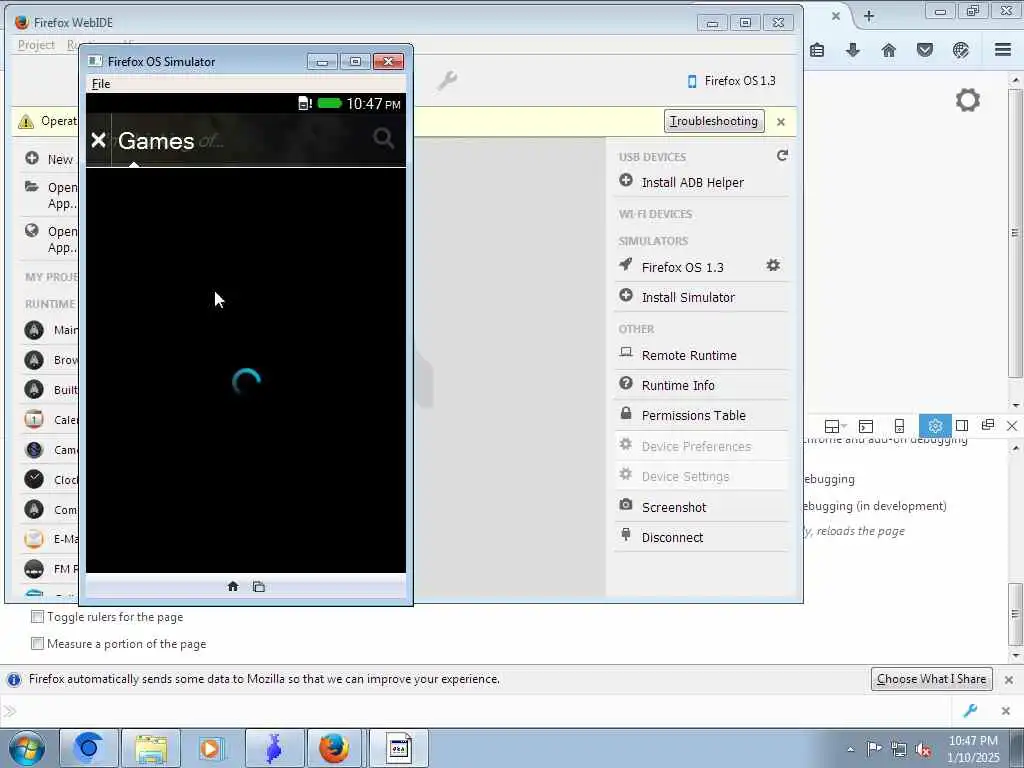Open Windows Media Player taskbar icon
The height and width of the screenshot is (768, 1024).
[x=212, y=748]
